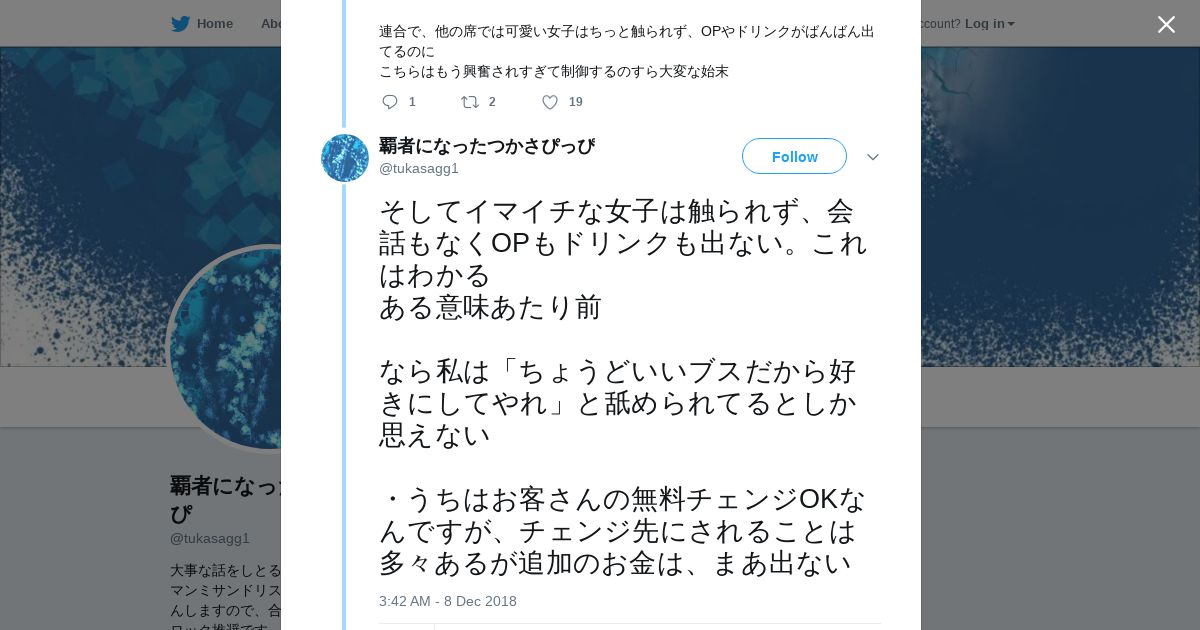
Task: Open the Log in dropdown
Action: tap(989, 23)
